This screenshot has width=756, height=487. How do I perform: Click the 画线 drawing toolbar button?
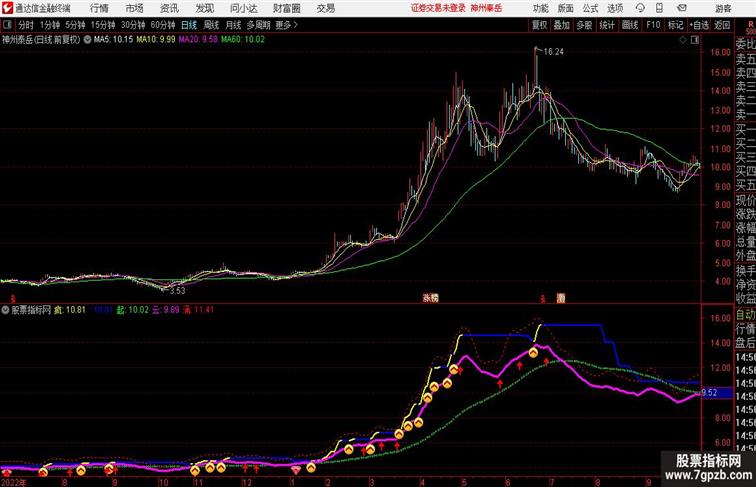tap(630, 25)
